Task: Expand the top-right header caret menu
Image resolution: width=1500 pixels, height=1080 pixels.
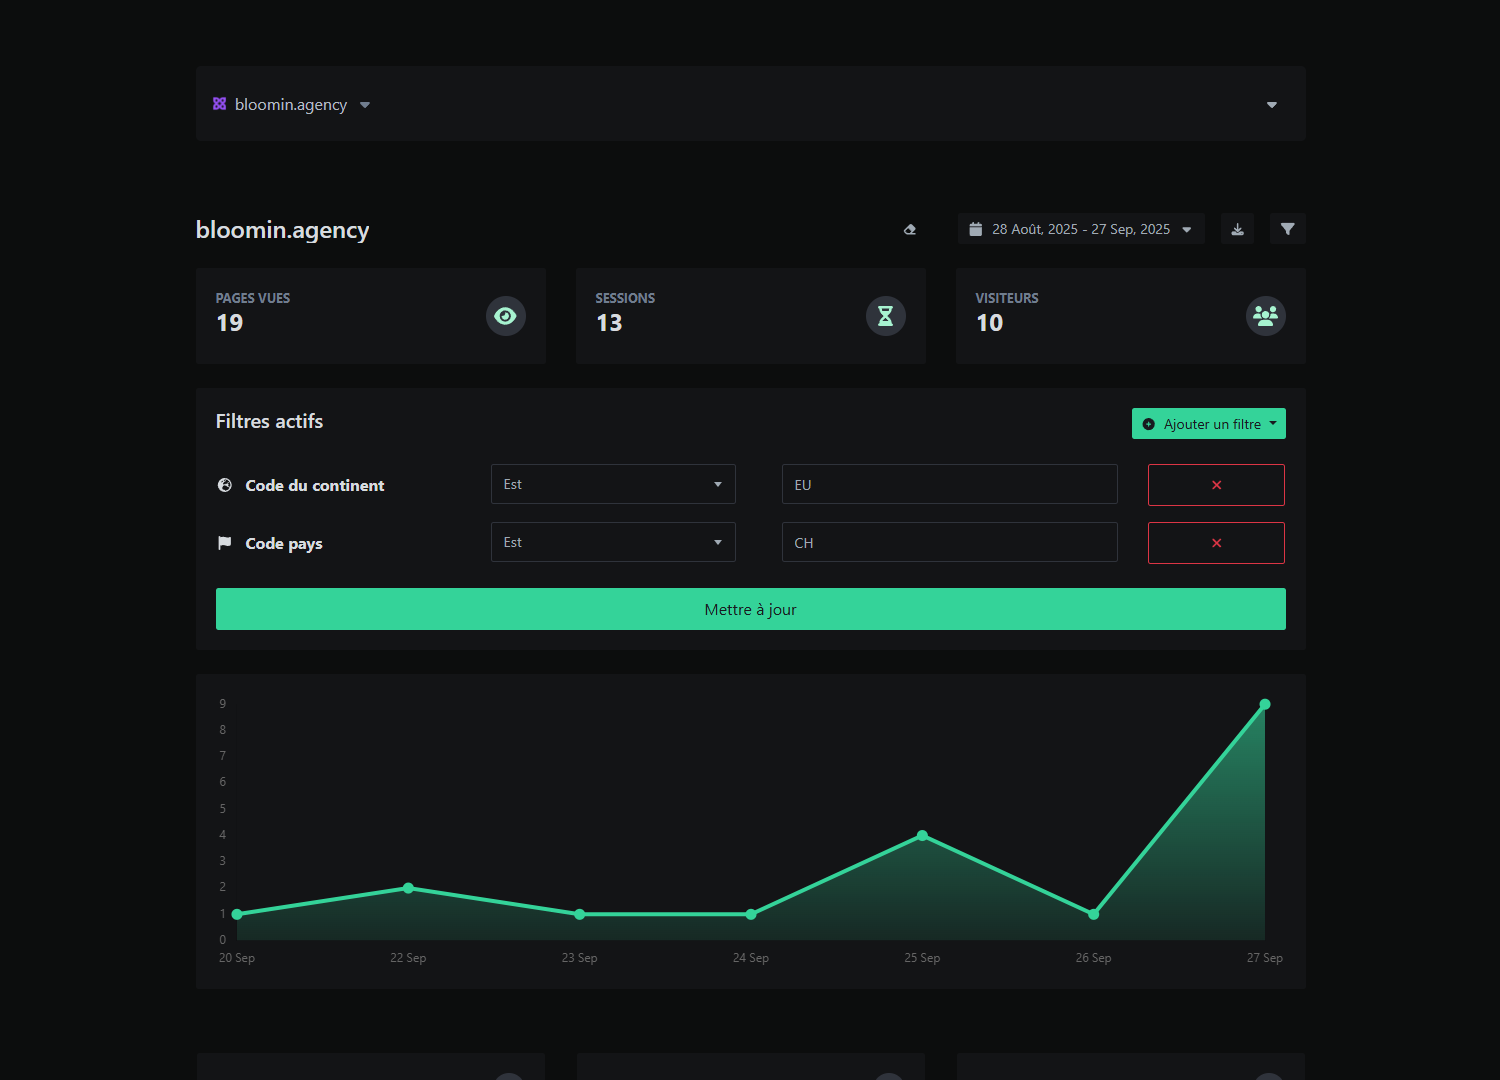Action: pos(1271,105)
